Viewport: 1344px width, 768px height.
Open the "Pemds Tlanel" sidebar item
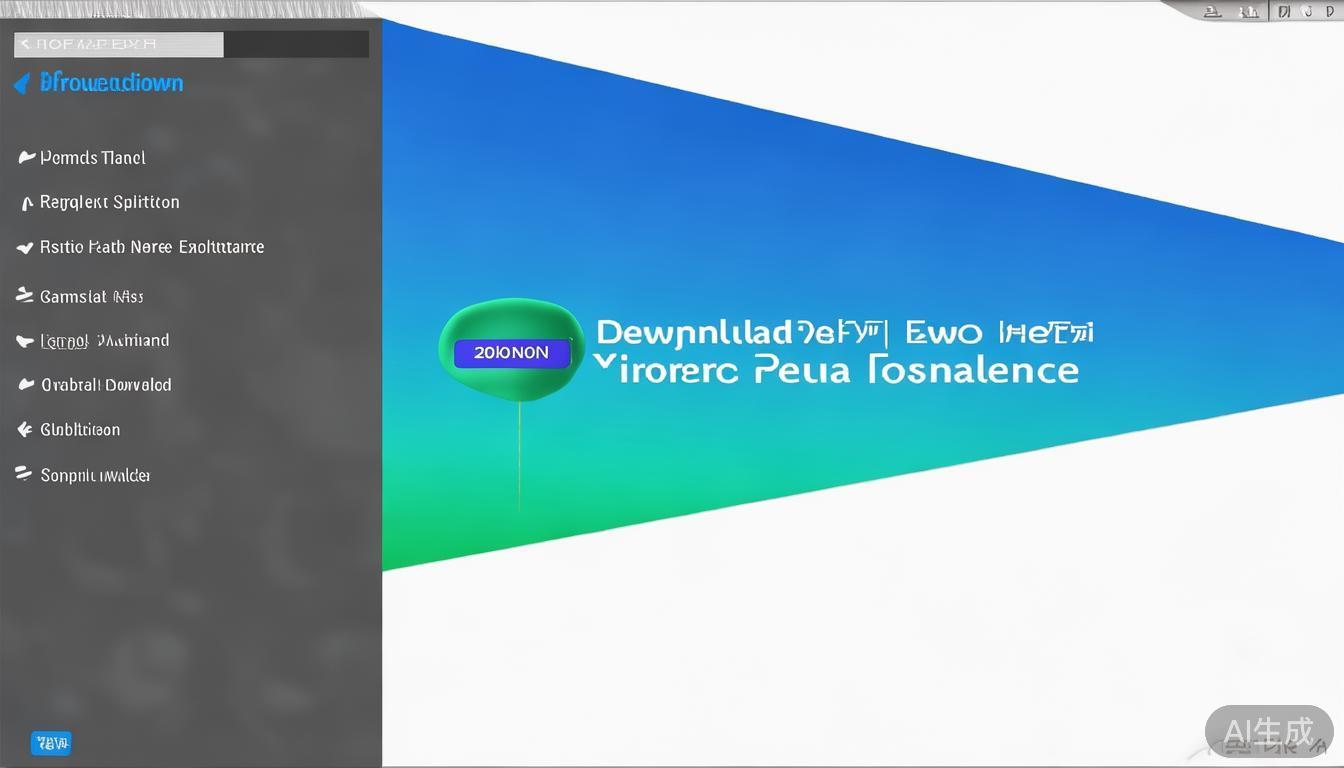[x=93, y=158]
